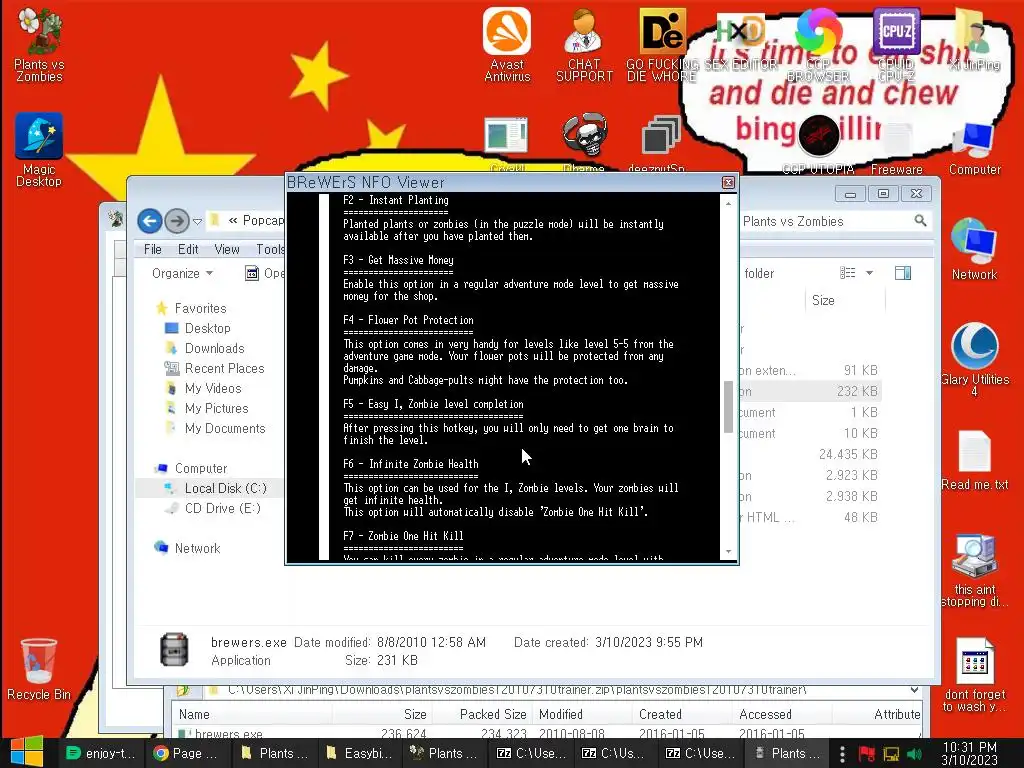Click the network tray icon
This screenshot has width=1024, height=768.
(x=891, y=754)
